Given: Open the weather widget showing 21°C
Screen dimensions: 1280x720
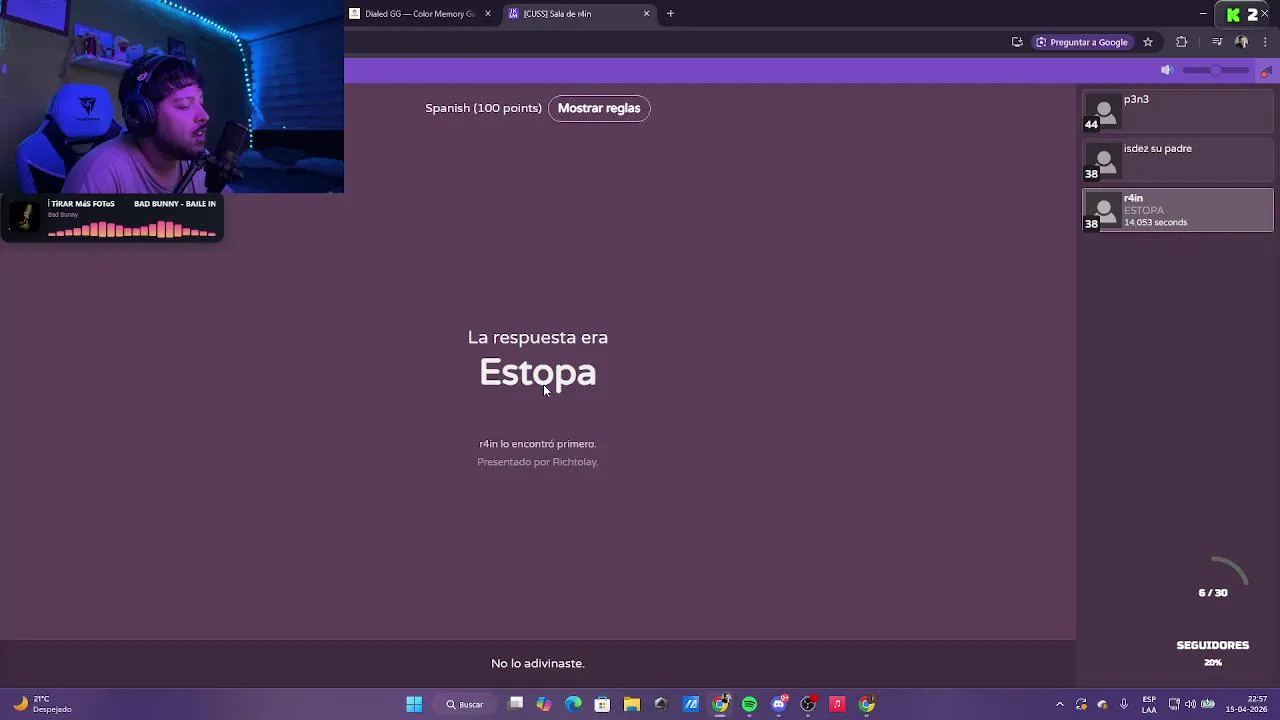Looking at the screenshot, I should [x=42, y=704].
